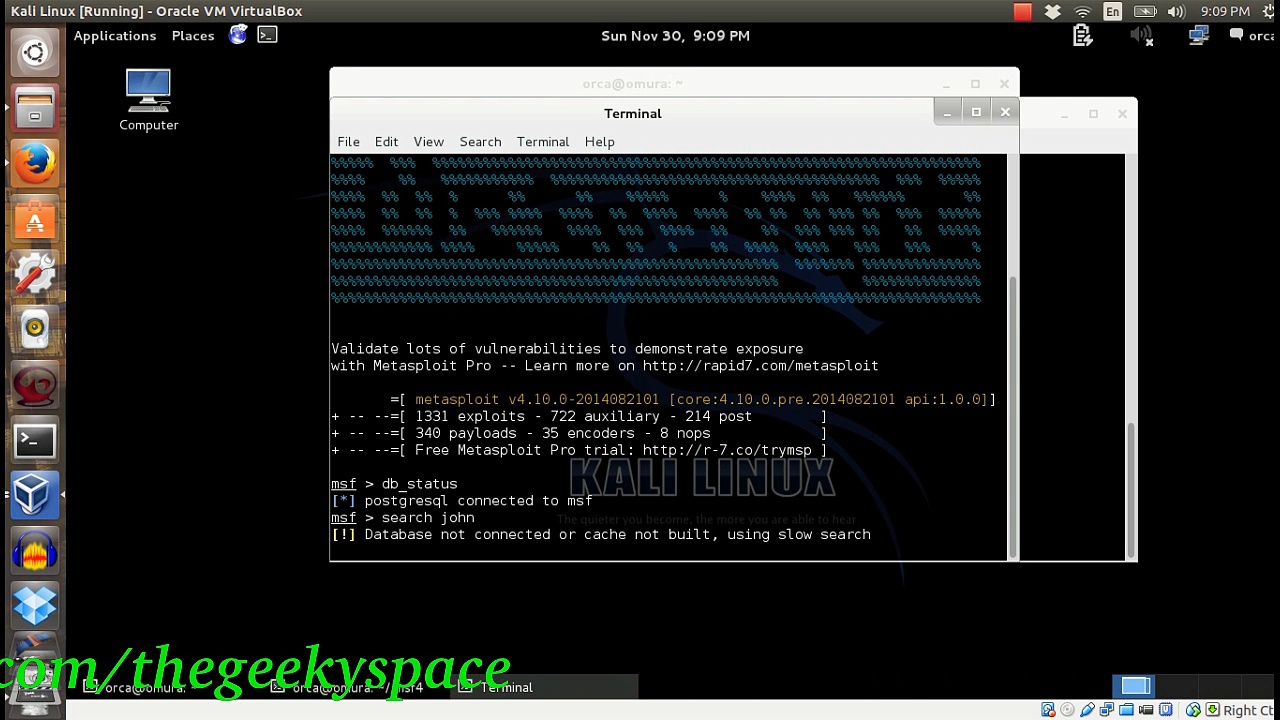The height and width of the screenshot is (720, 1280).
Task: Click the '1331 exploits' stats line
Action: pos(578,416)
